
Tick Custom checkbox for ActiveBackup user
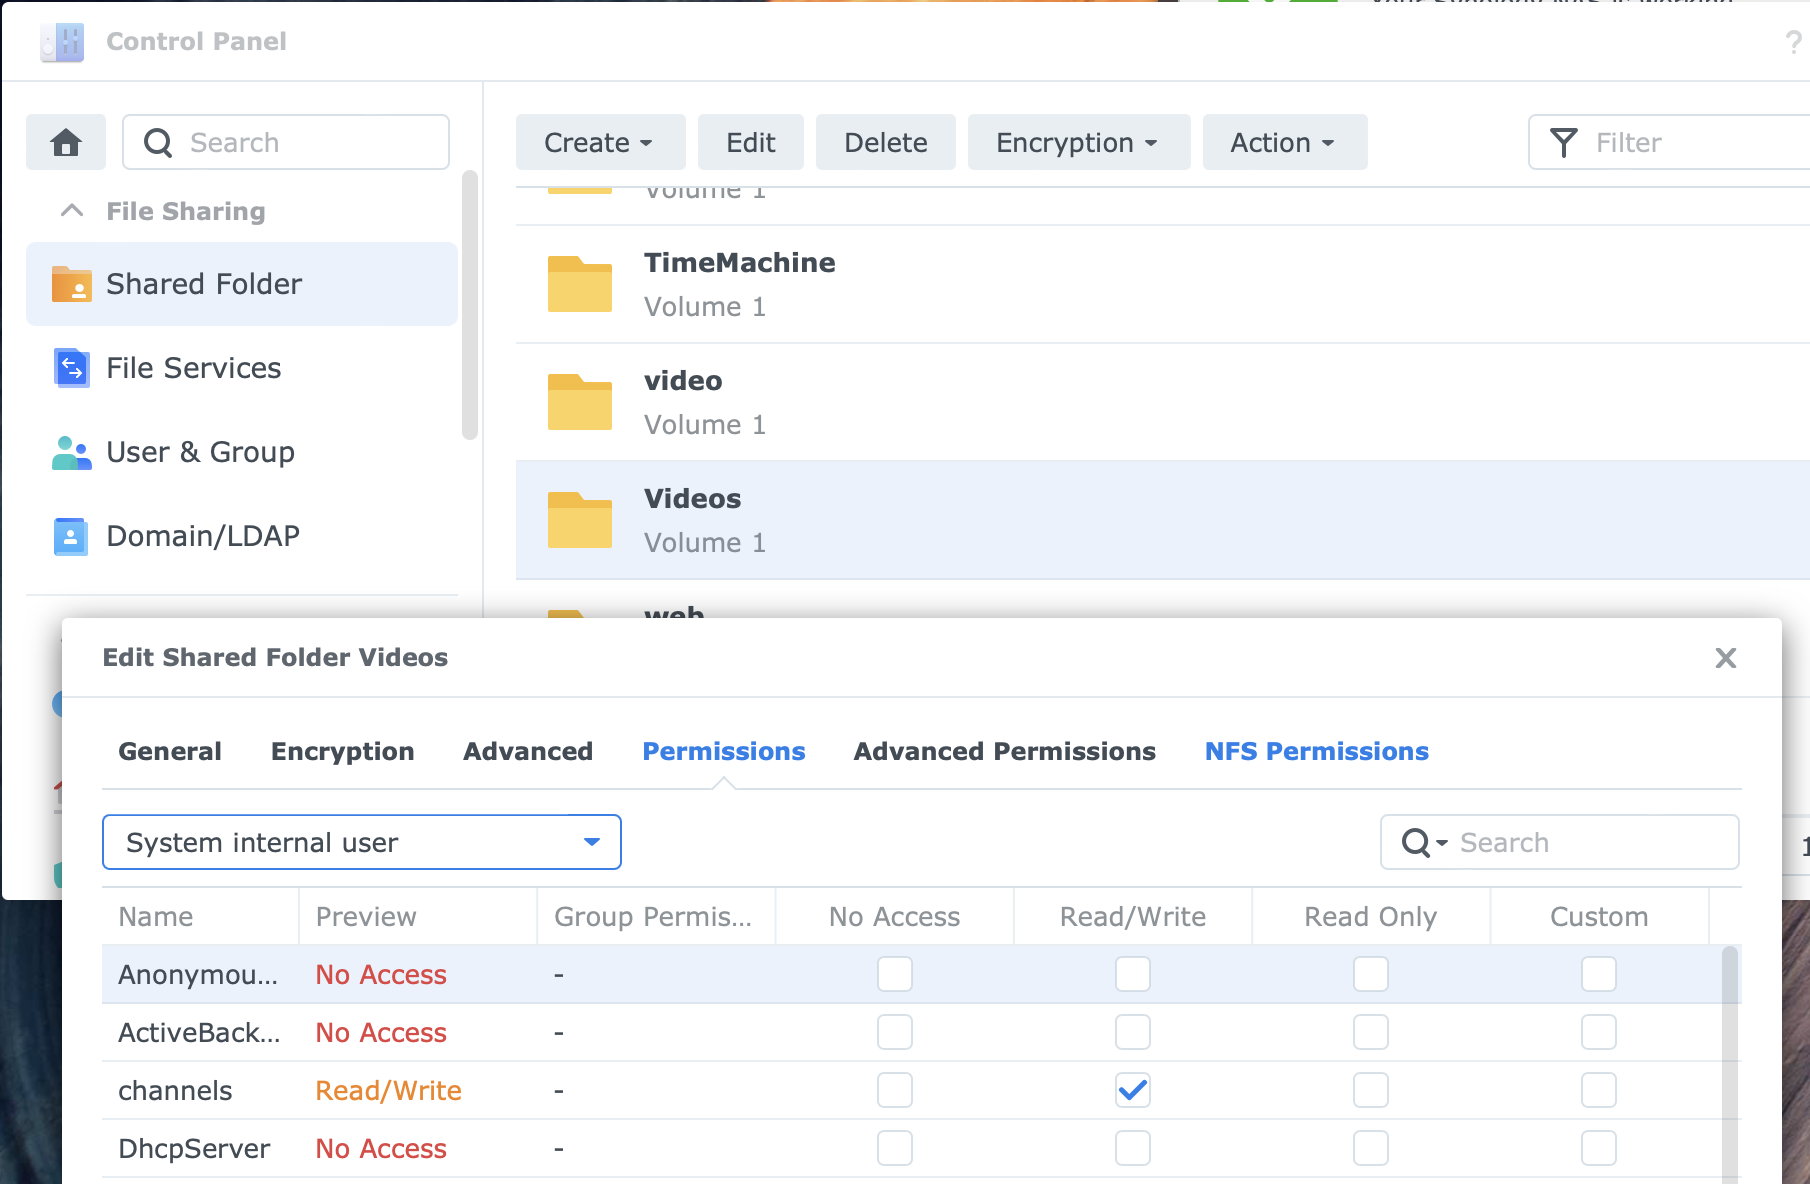(x=1598, y=1032)
